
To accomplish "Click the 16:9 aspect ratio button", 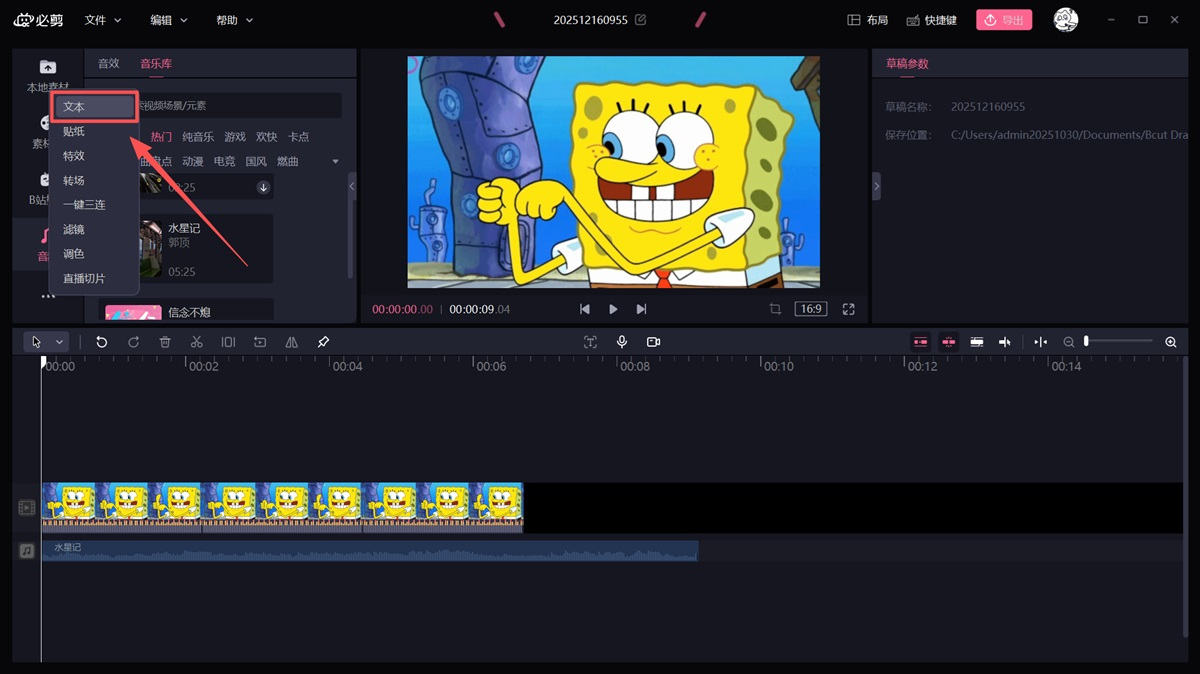I will (x=810, y=309).
